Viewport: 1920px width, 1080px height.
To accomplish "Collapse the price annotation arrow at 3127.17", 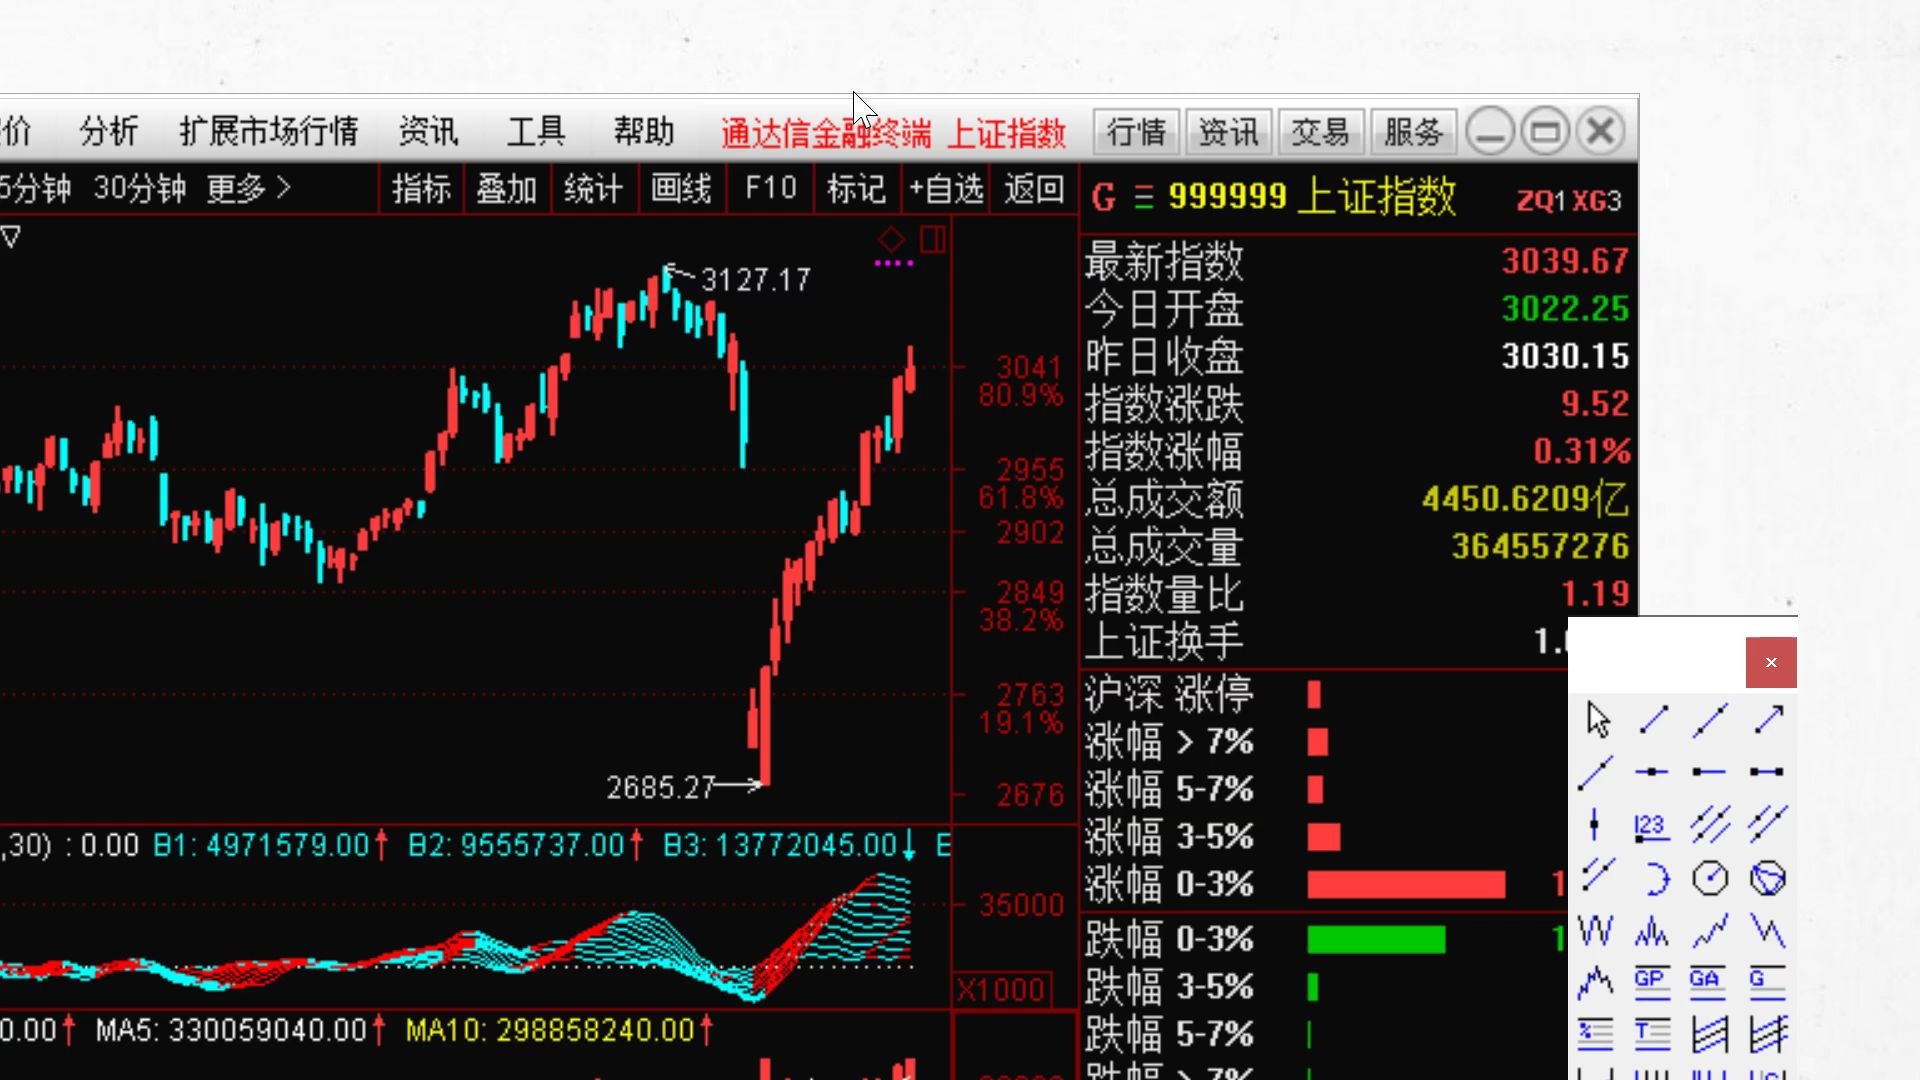I will (x=675, y=270).
